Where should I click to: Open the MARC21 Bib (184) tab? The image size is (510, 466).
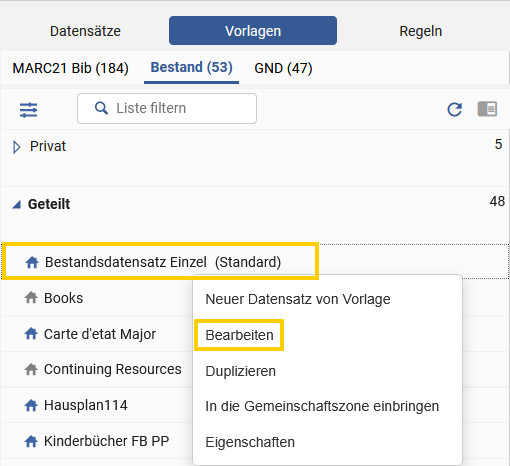[71, 68]
